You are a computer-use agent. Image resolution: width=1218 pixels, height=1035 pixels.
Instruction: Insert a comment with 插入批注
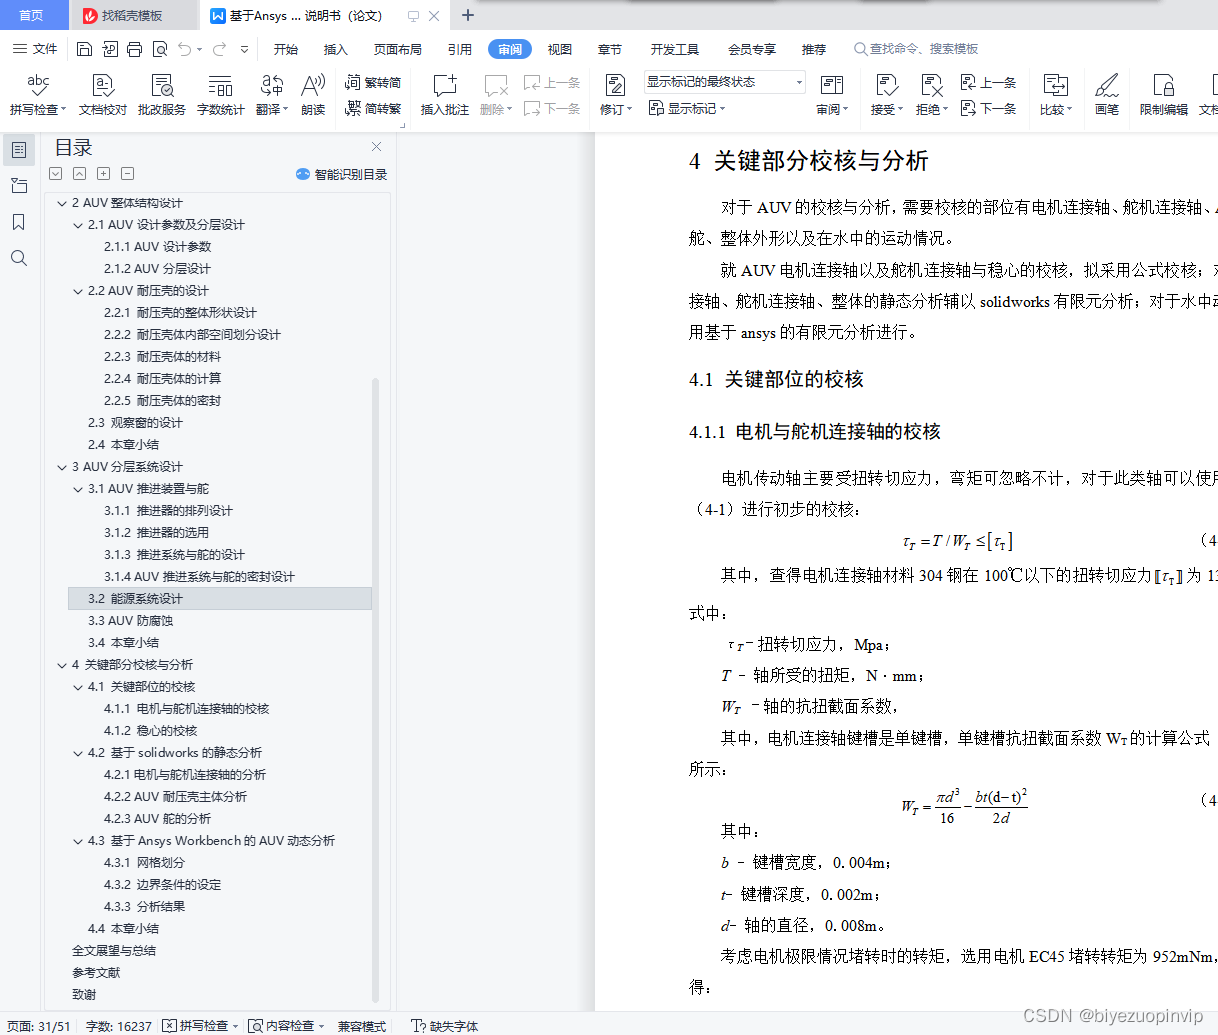[x=443, y=94]
